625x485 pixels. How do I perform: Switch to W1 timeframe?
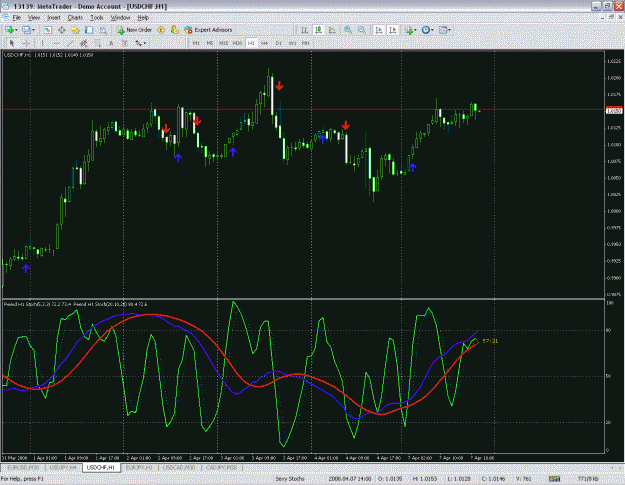pos(292,43)
